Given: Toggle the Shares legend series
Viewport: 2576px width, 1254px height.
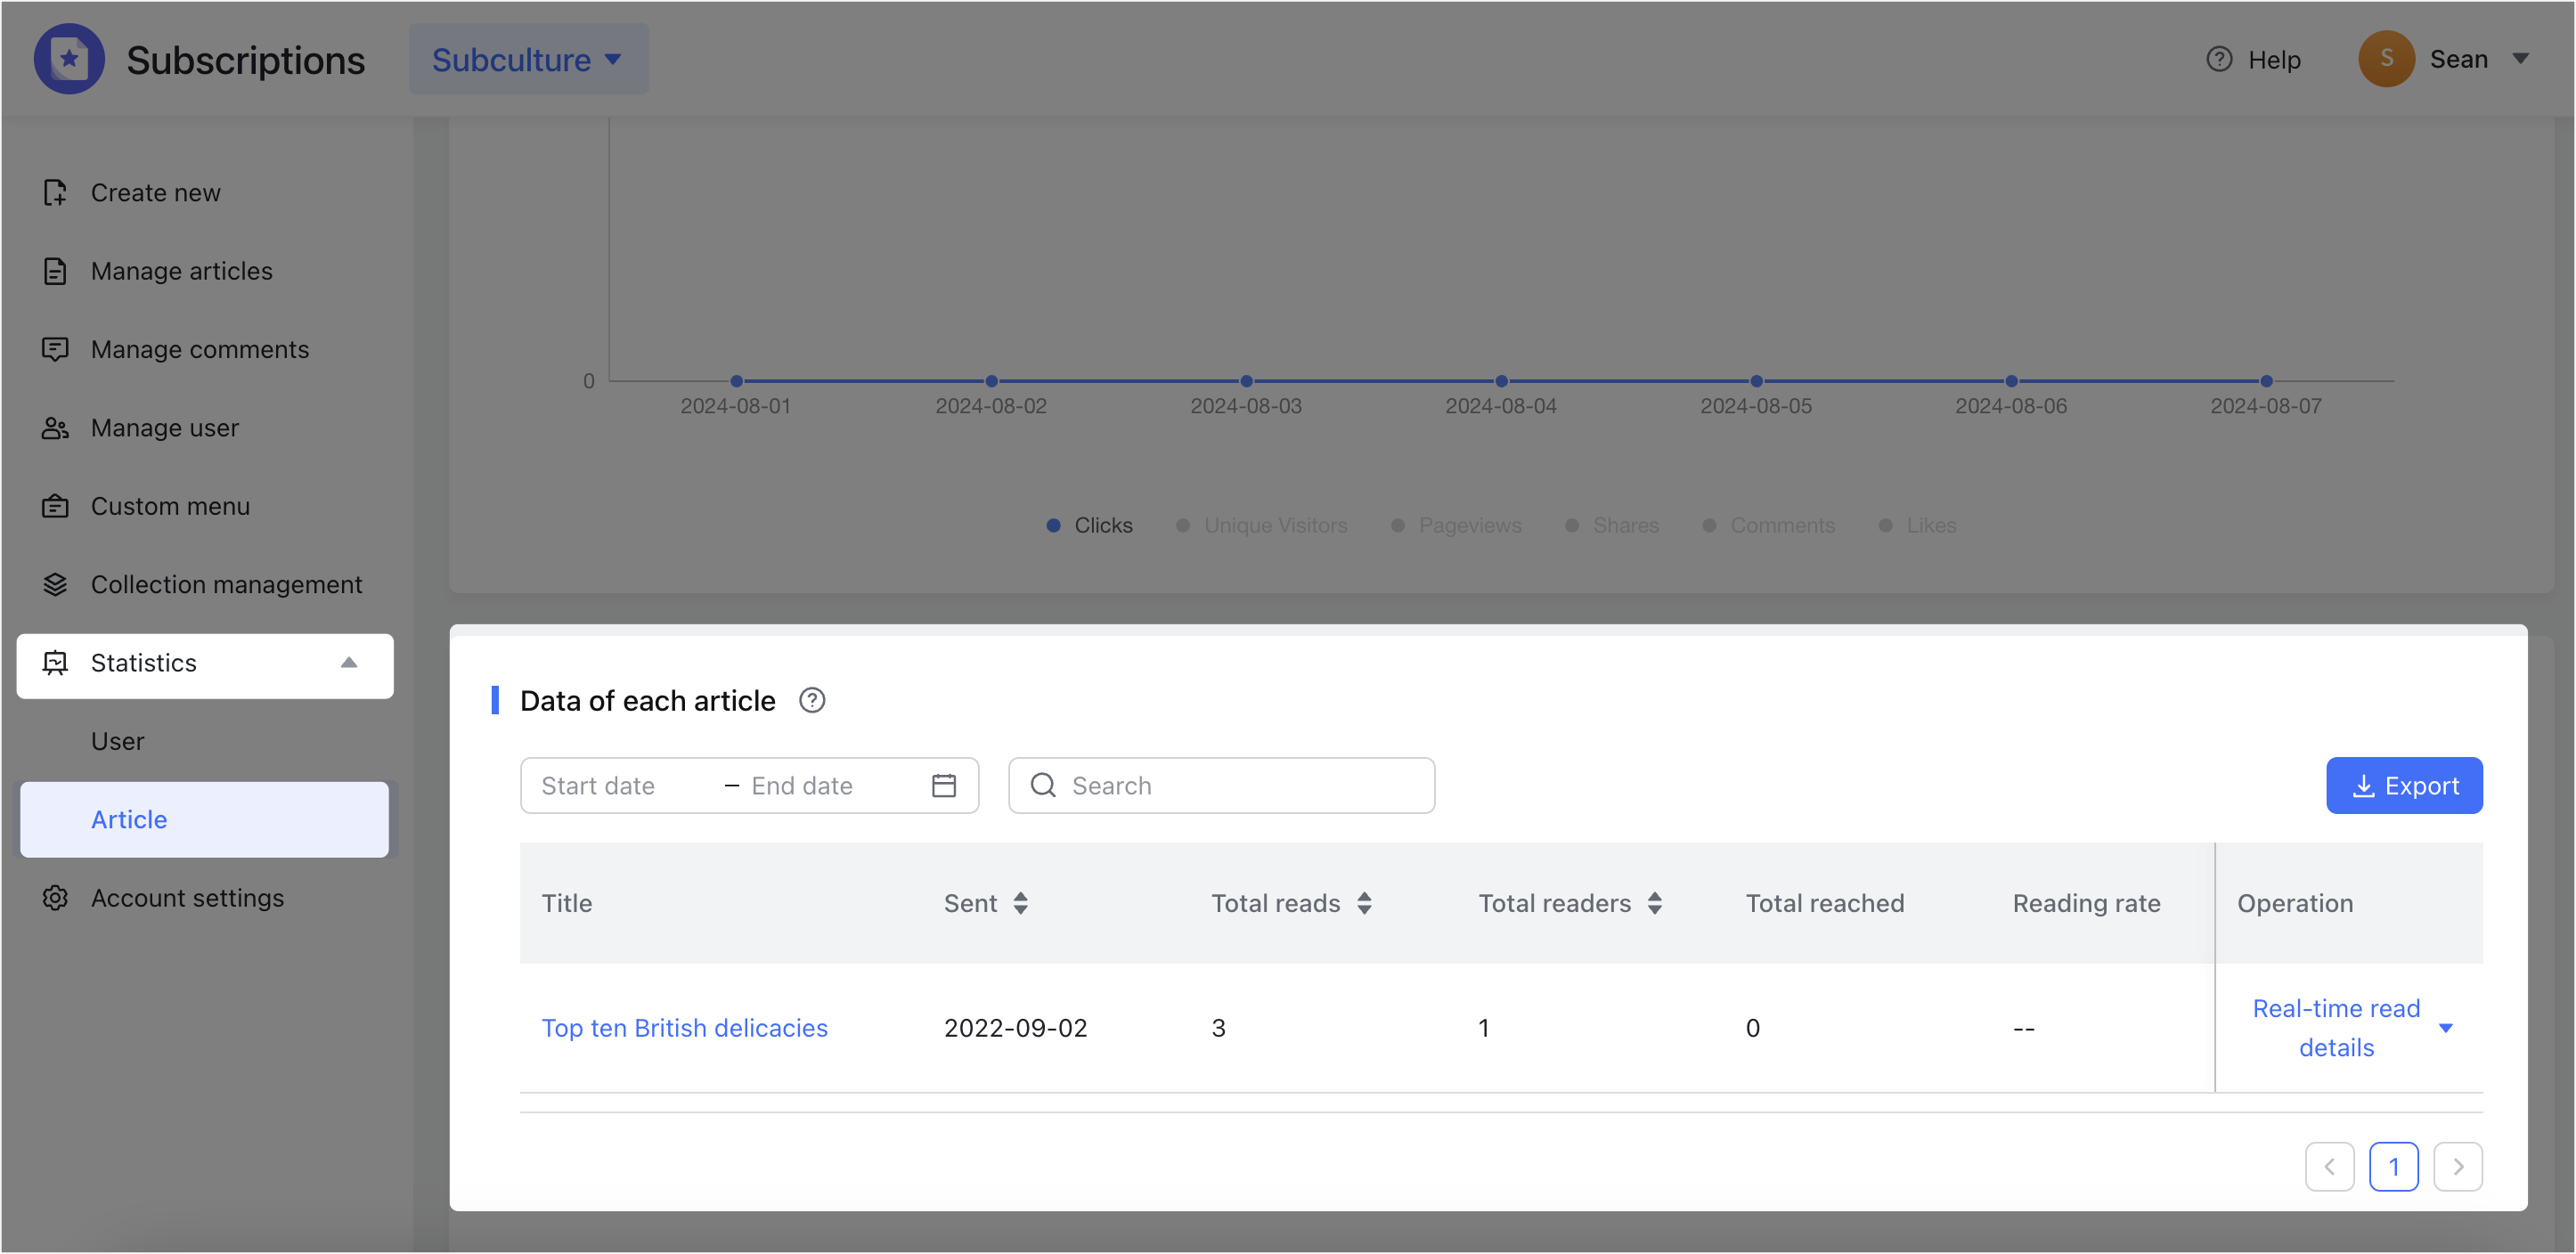Looking at the screenshot, I should 1611,525.
